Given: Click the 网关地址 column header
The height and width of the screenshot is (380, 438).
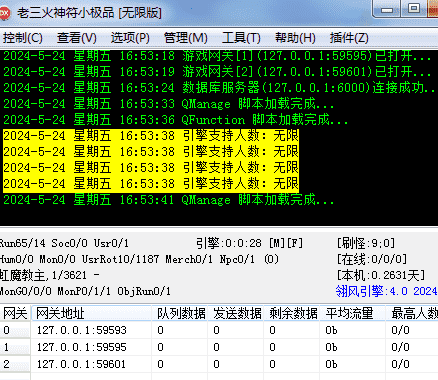Looking at the screenshot, I should (x=92, y=313).
